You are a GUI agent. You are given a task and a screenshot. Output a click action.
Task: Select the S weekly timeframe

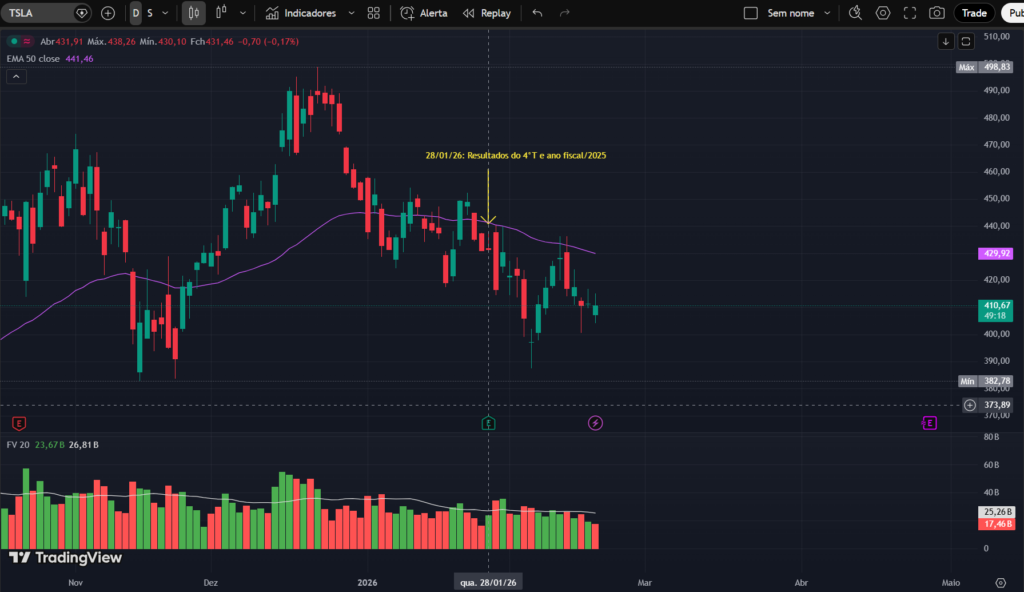click(150, 13)
